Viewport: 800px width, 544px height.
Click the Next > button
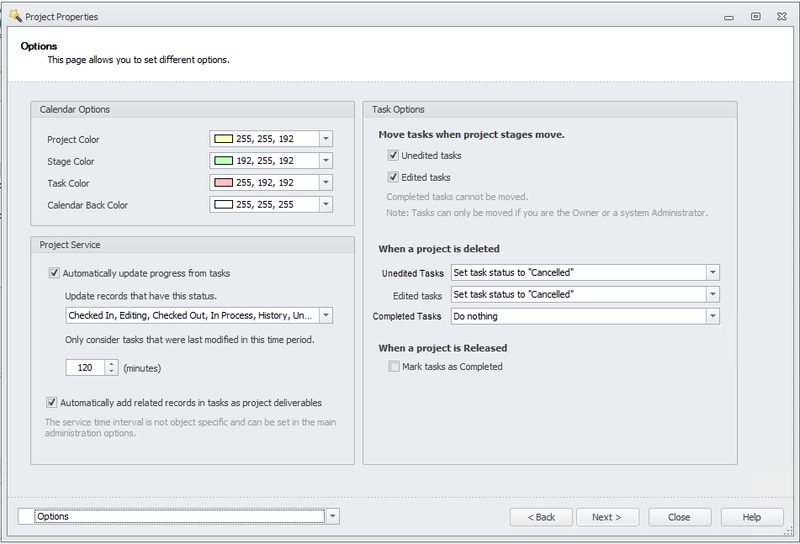point(607,517)
